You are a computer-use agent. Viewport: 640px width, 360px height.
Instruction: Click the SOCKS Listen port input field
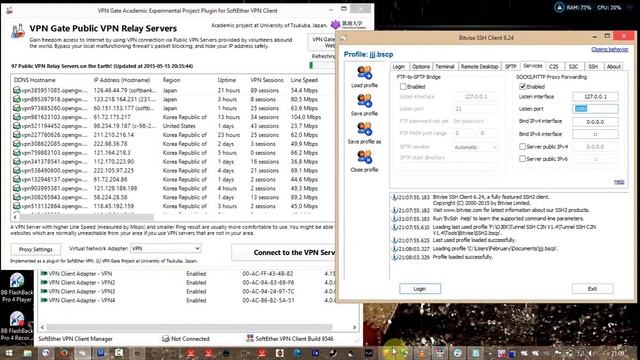pos(595,109)
